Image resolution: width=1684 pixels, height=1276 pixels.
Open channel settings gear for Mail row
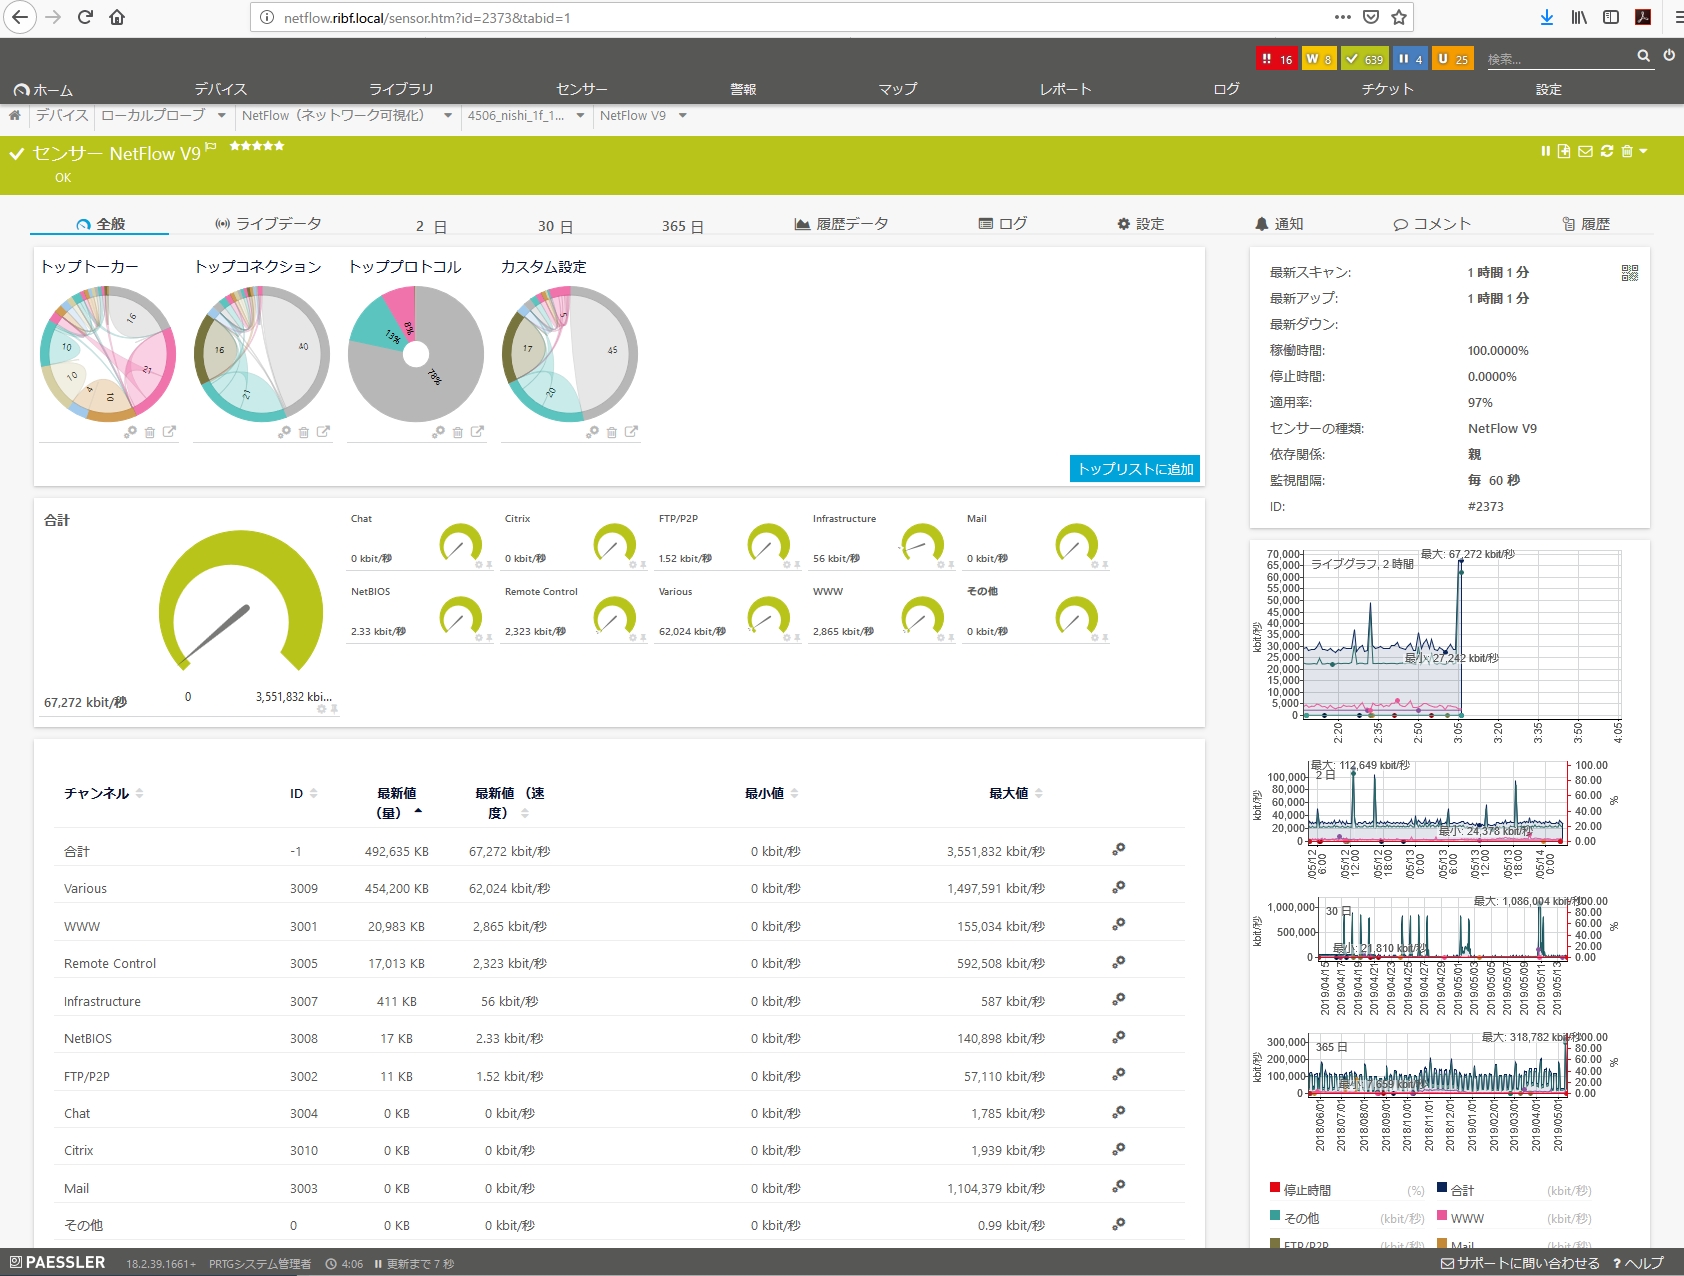click(1119, 1186)
